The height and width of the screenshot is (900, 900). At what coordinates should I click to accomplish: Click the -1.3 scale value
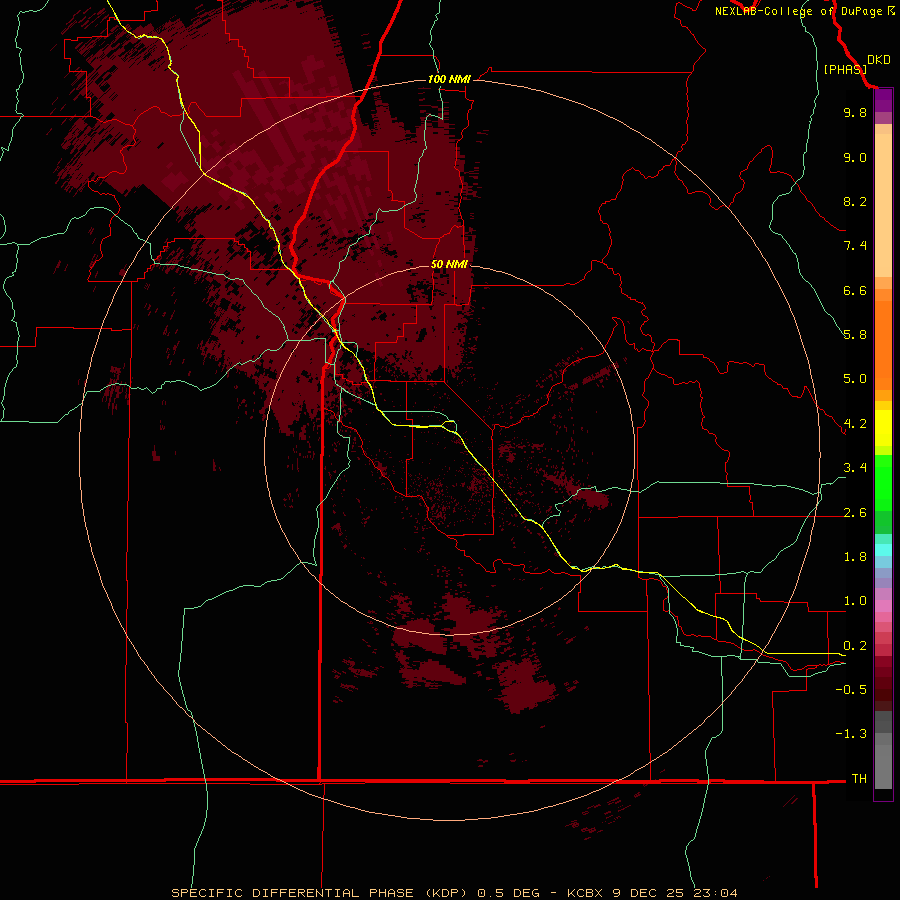(851, 734)
